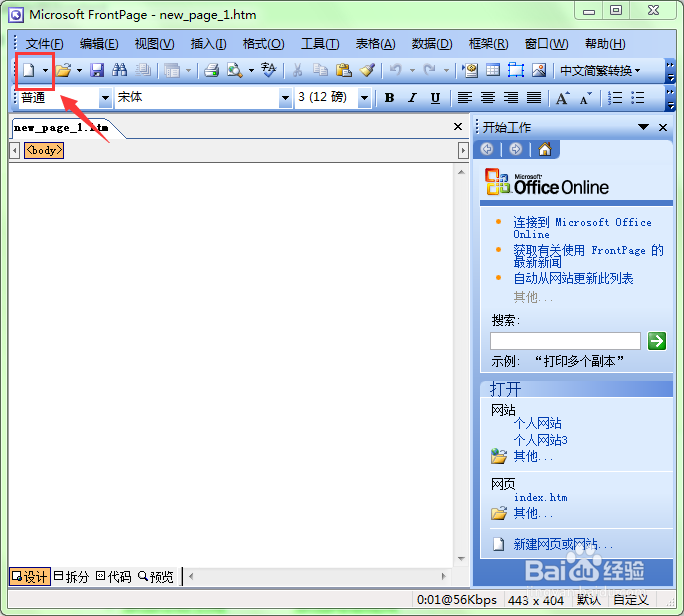The width and height of the screenshot is (684, 616).
Task: Click the task pane Forward arrow icon
Action: [516, 150]
